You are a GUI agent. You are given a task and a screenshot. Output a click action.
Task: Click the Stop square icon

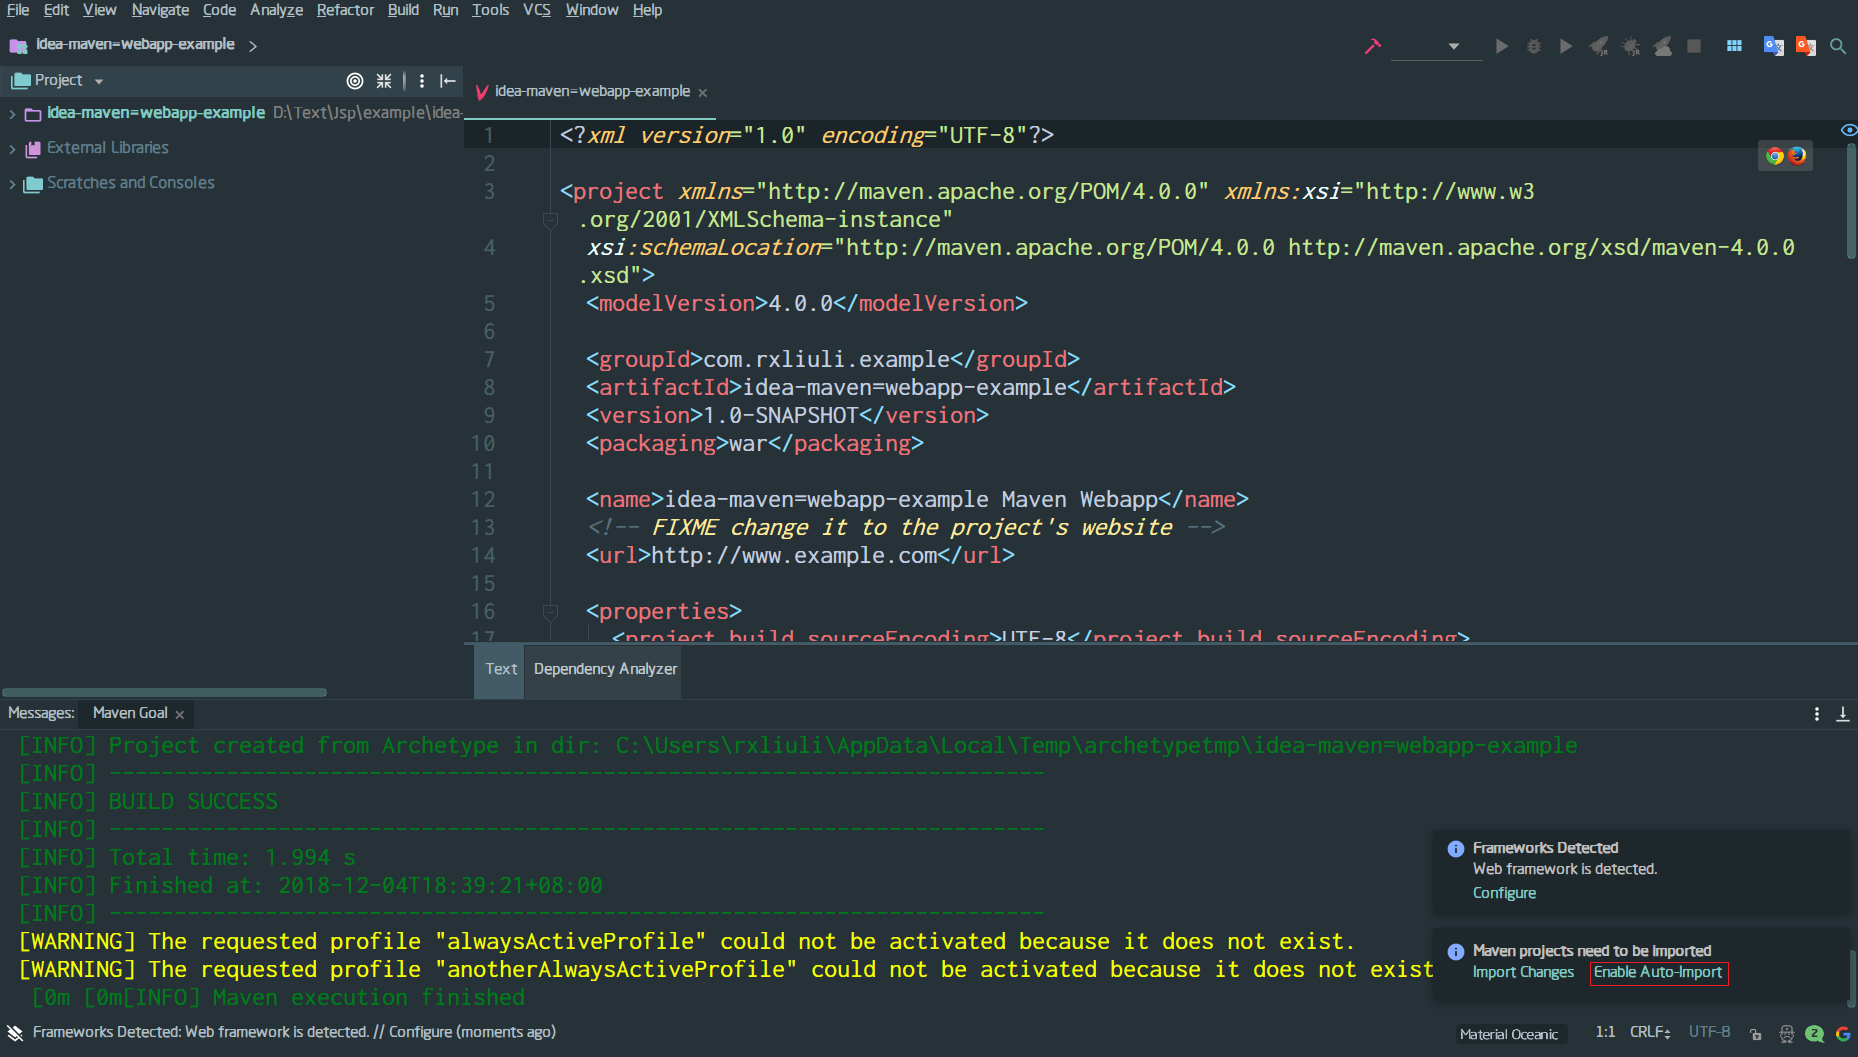click(1694, 46)
